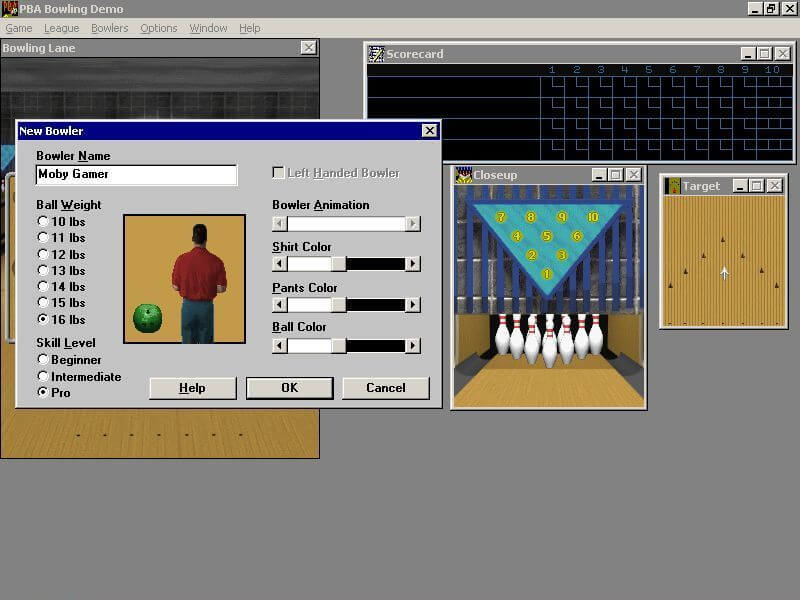This screenshot has height=600, width=800.
Task: Click Pants Color right arrow
Action: [413, 305]
